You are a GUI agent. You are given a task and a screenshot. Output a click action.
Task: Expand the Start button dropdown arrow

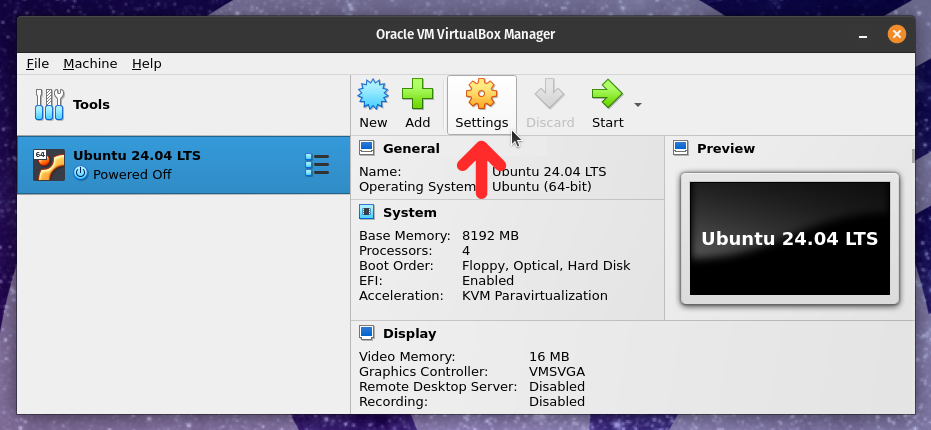[638, 105]
